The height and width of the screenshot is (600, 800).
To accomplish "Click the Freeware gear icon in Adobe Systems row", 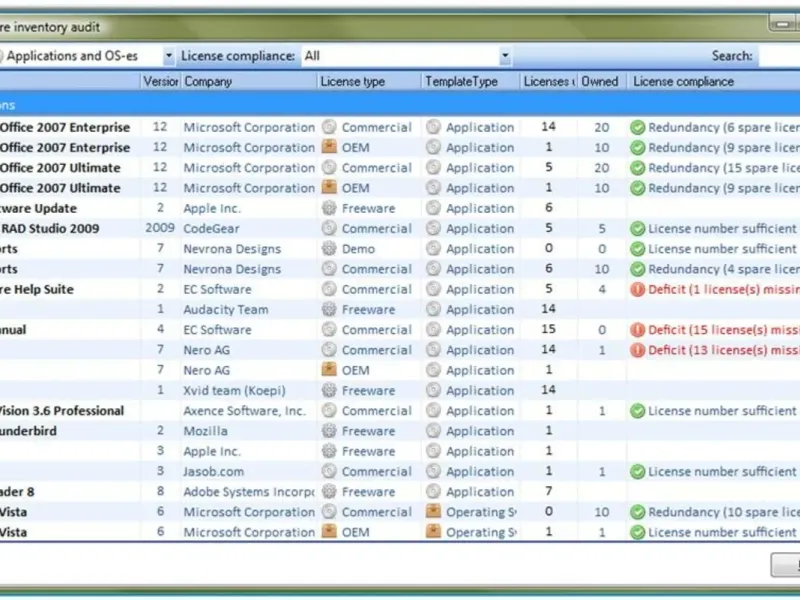I will (x=329, y=492).
